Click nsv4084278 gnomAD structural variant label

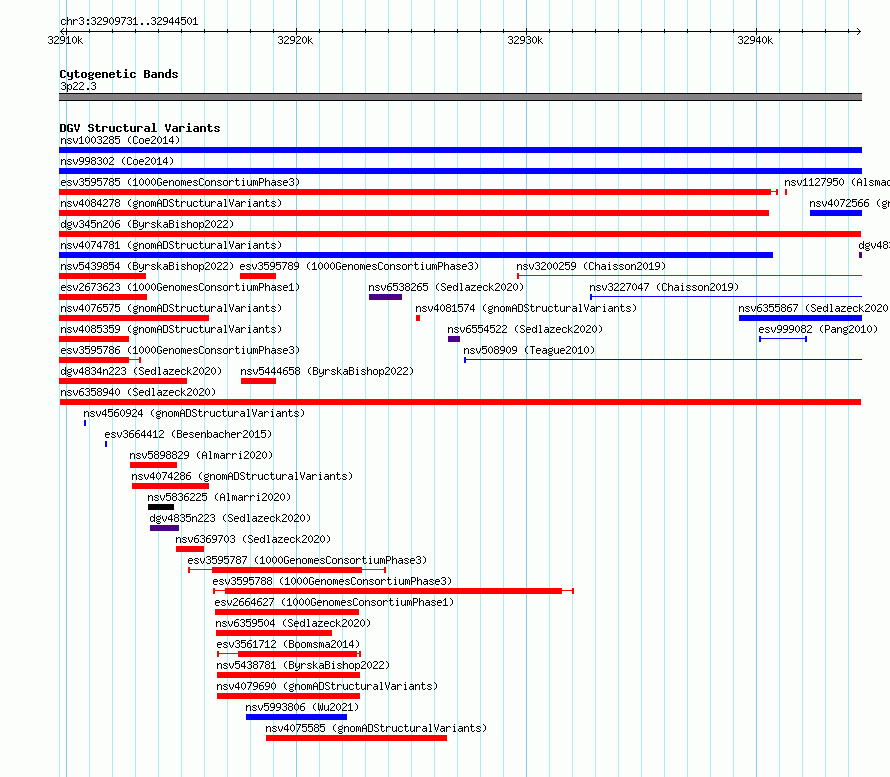pos(171,203)
